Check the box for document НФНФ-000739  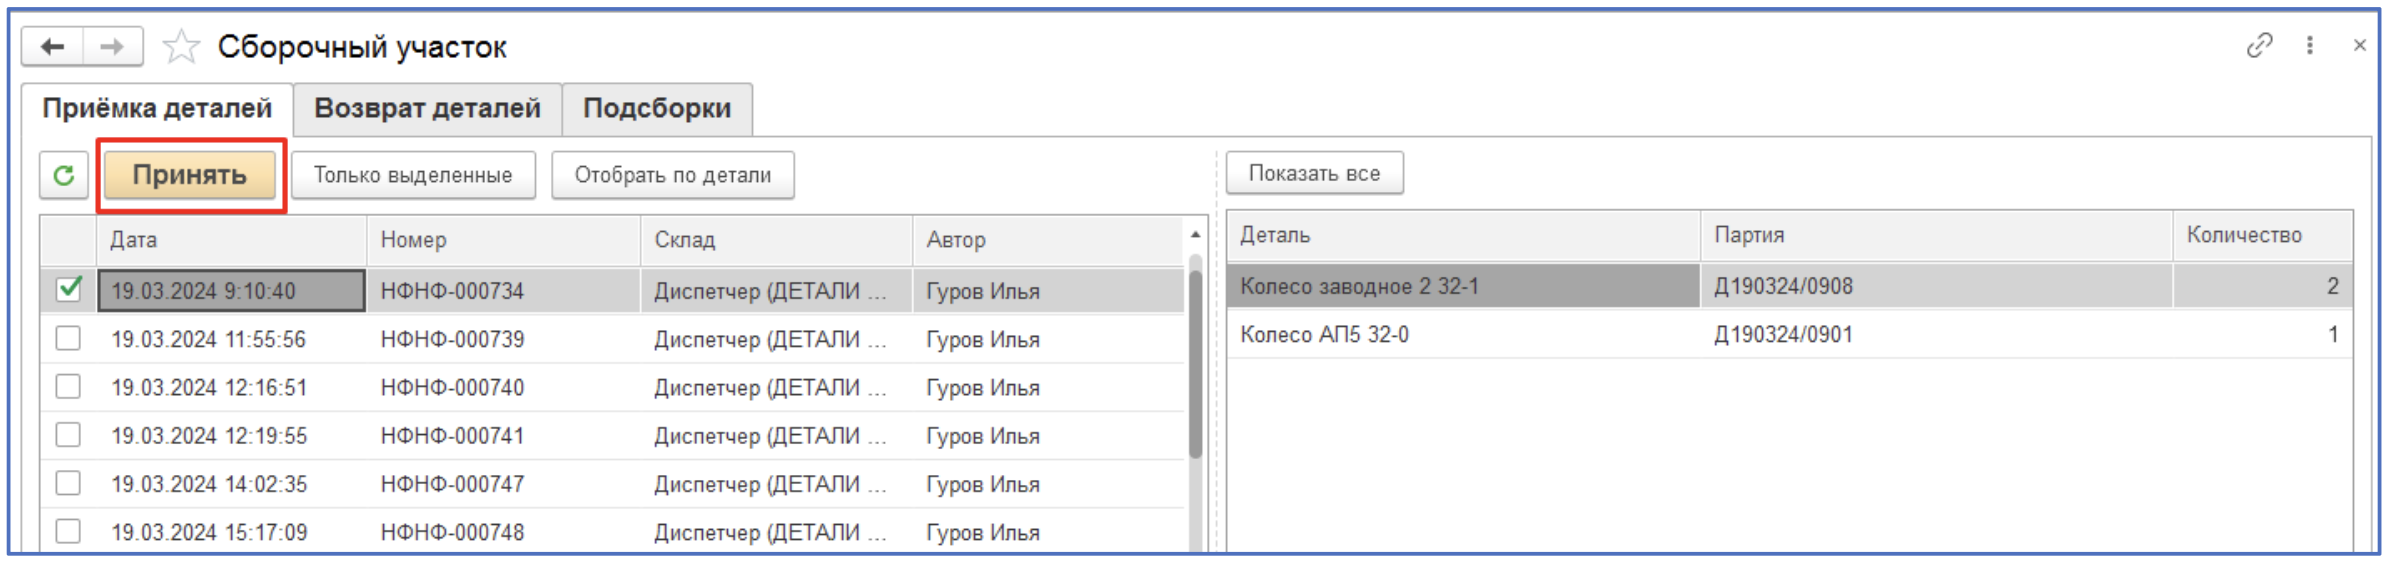tap(68, 339)
